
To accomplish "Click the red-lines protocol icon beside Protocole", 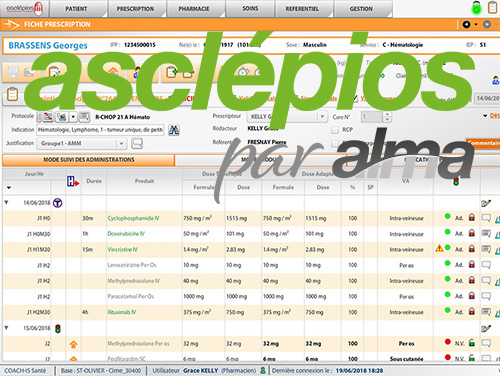I will point(48,117).
